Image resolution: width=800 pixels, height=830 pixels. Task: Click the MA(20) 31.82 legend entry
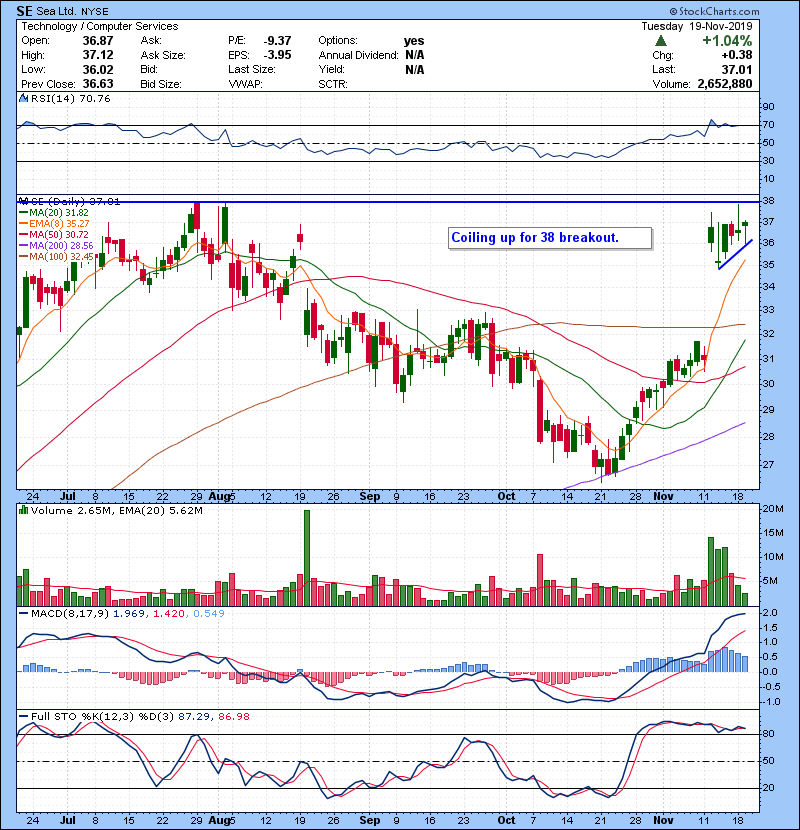tap(54, 212)
